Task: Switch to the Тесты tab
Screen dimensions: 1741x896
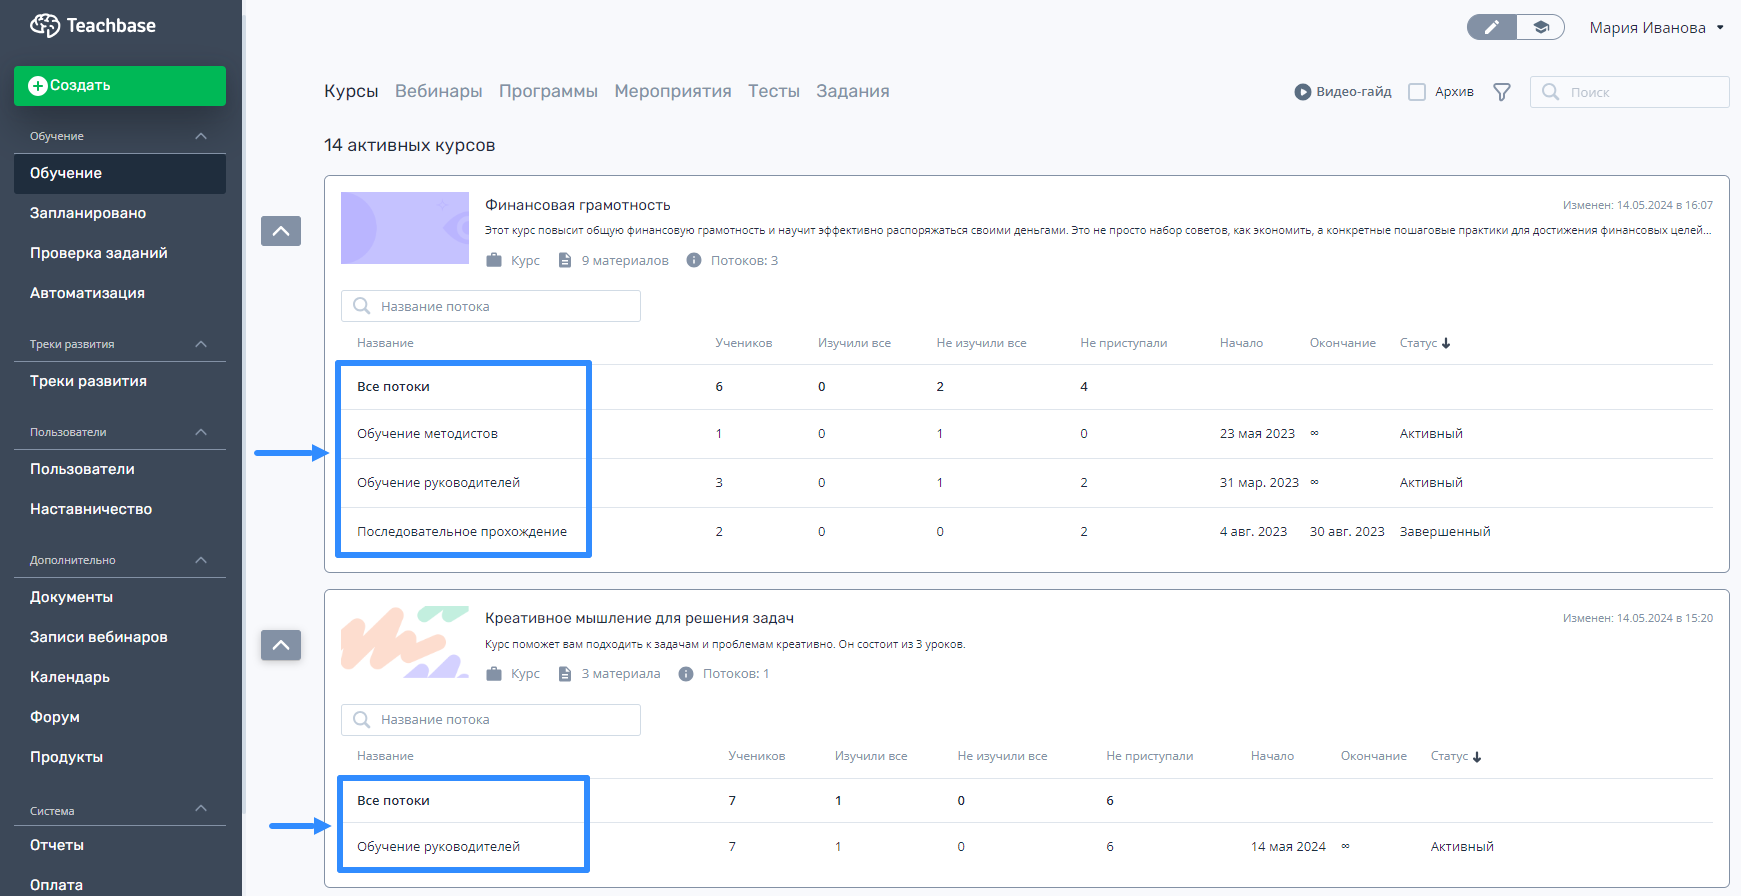Action: click(x=774, y=91)
